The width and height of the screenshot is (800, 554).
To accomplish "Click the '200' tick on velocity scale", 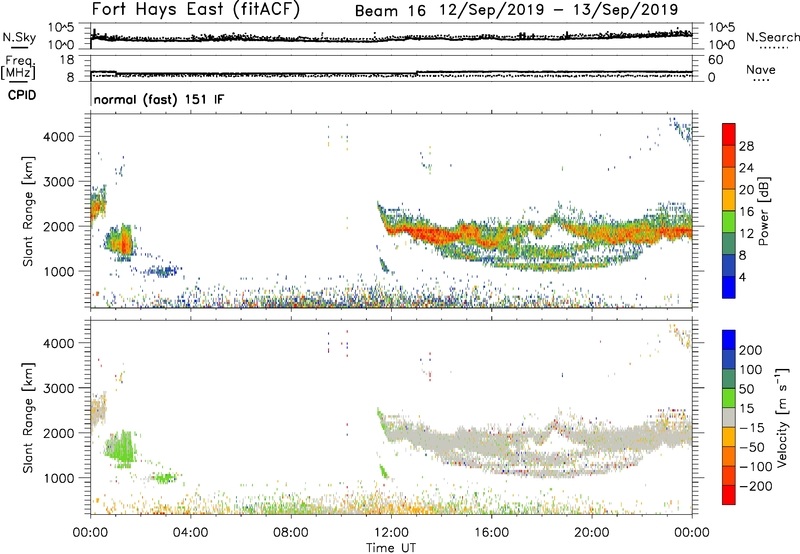I will click(x=750, y=350).
